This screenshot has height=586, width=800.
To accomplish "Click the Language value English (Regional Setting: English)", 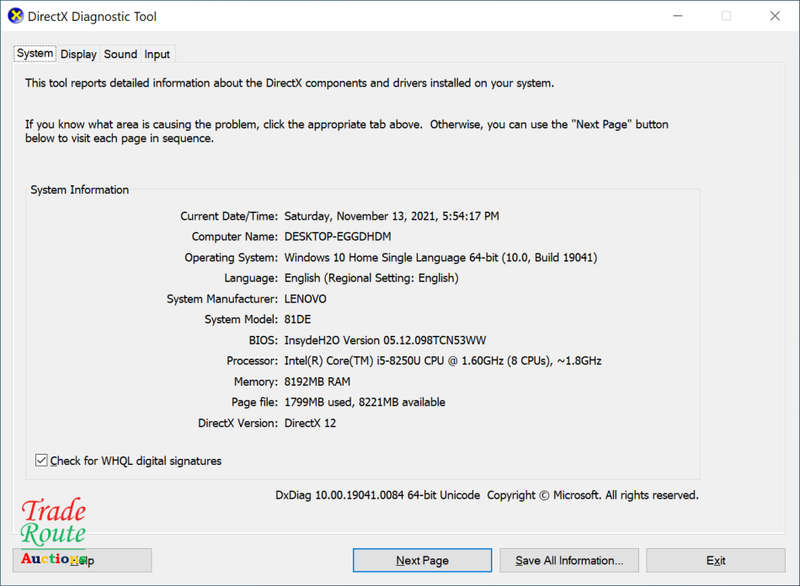I will [x=371, y=278].
